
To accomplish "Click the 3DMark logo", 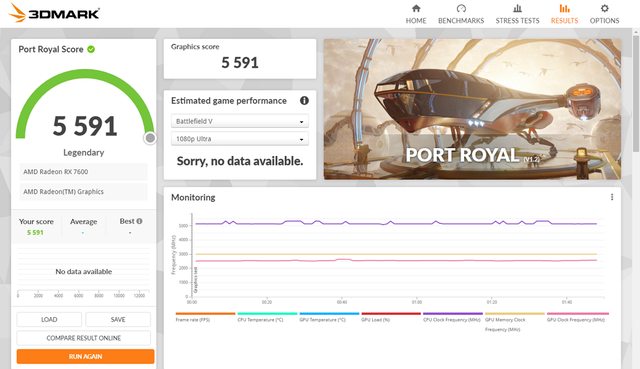I will tap(54, 13).
